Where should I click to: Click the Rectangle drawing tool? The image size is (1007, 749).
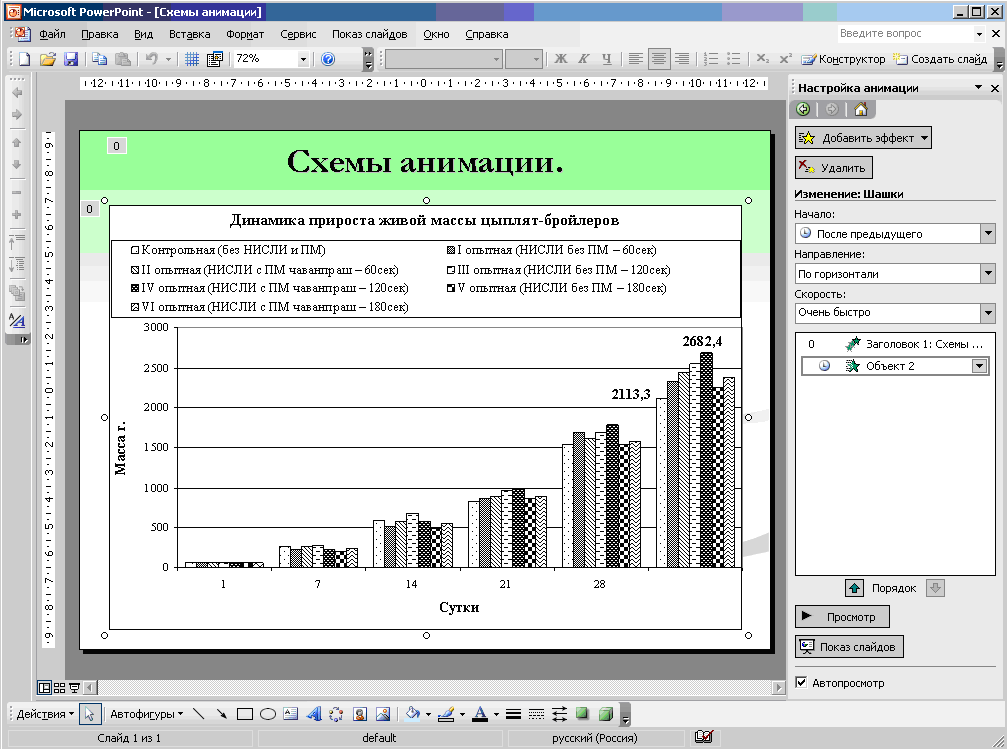pos(245,714)
